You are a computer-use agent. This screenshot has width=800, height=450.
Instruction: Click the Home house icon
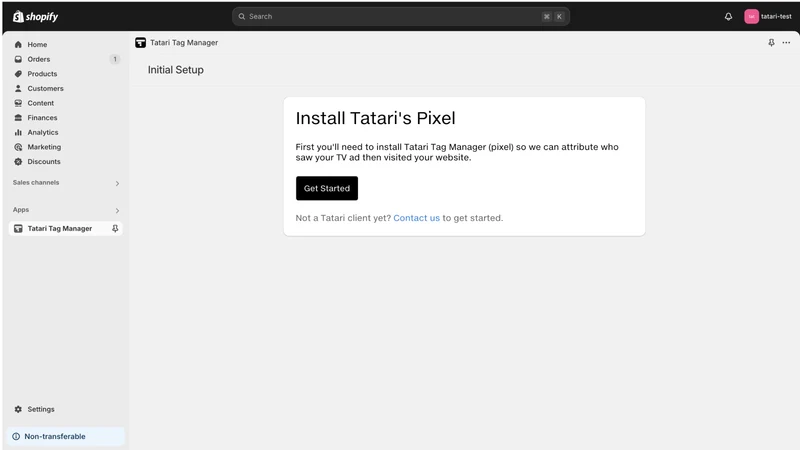pyautogui.click(x=18, y=44)
